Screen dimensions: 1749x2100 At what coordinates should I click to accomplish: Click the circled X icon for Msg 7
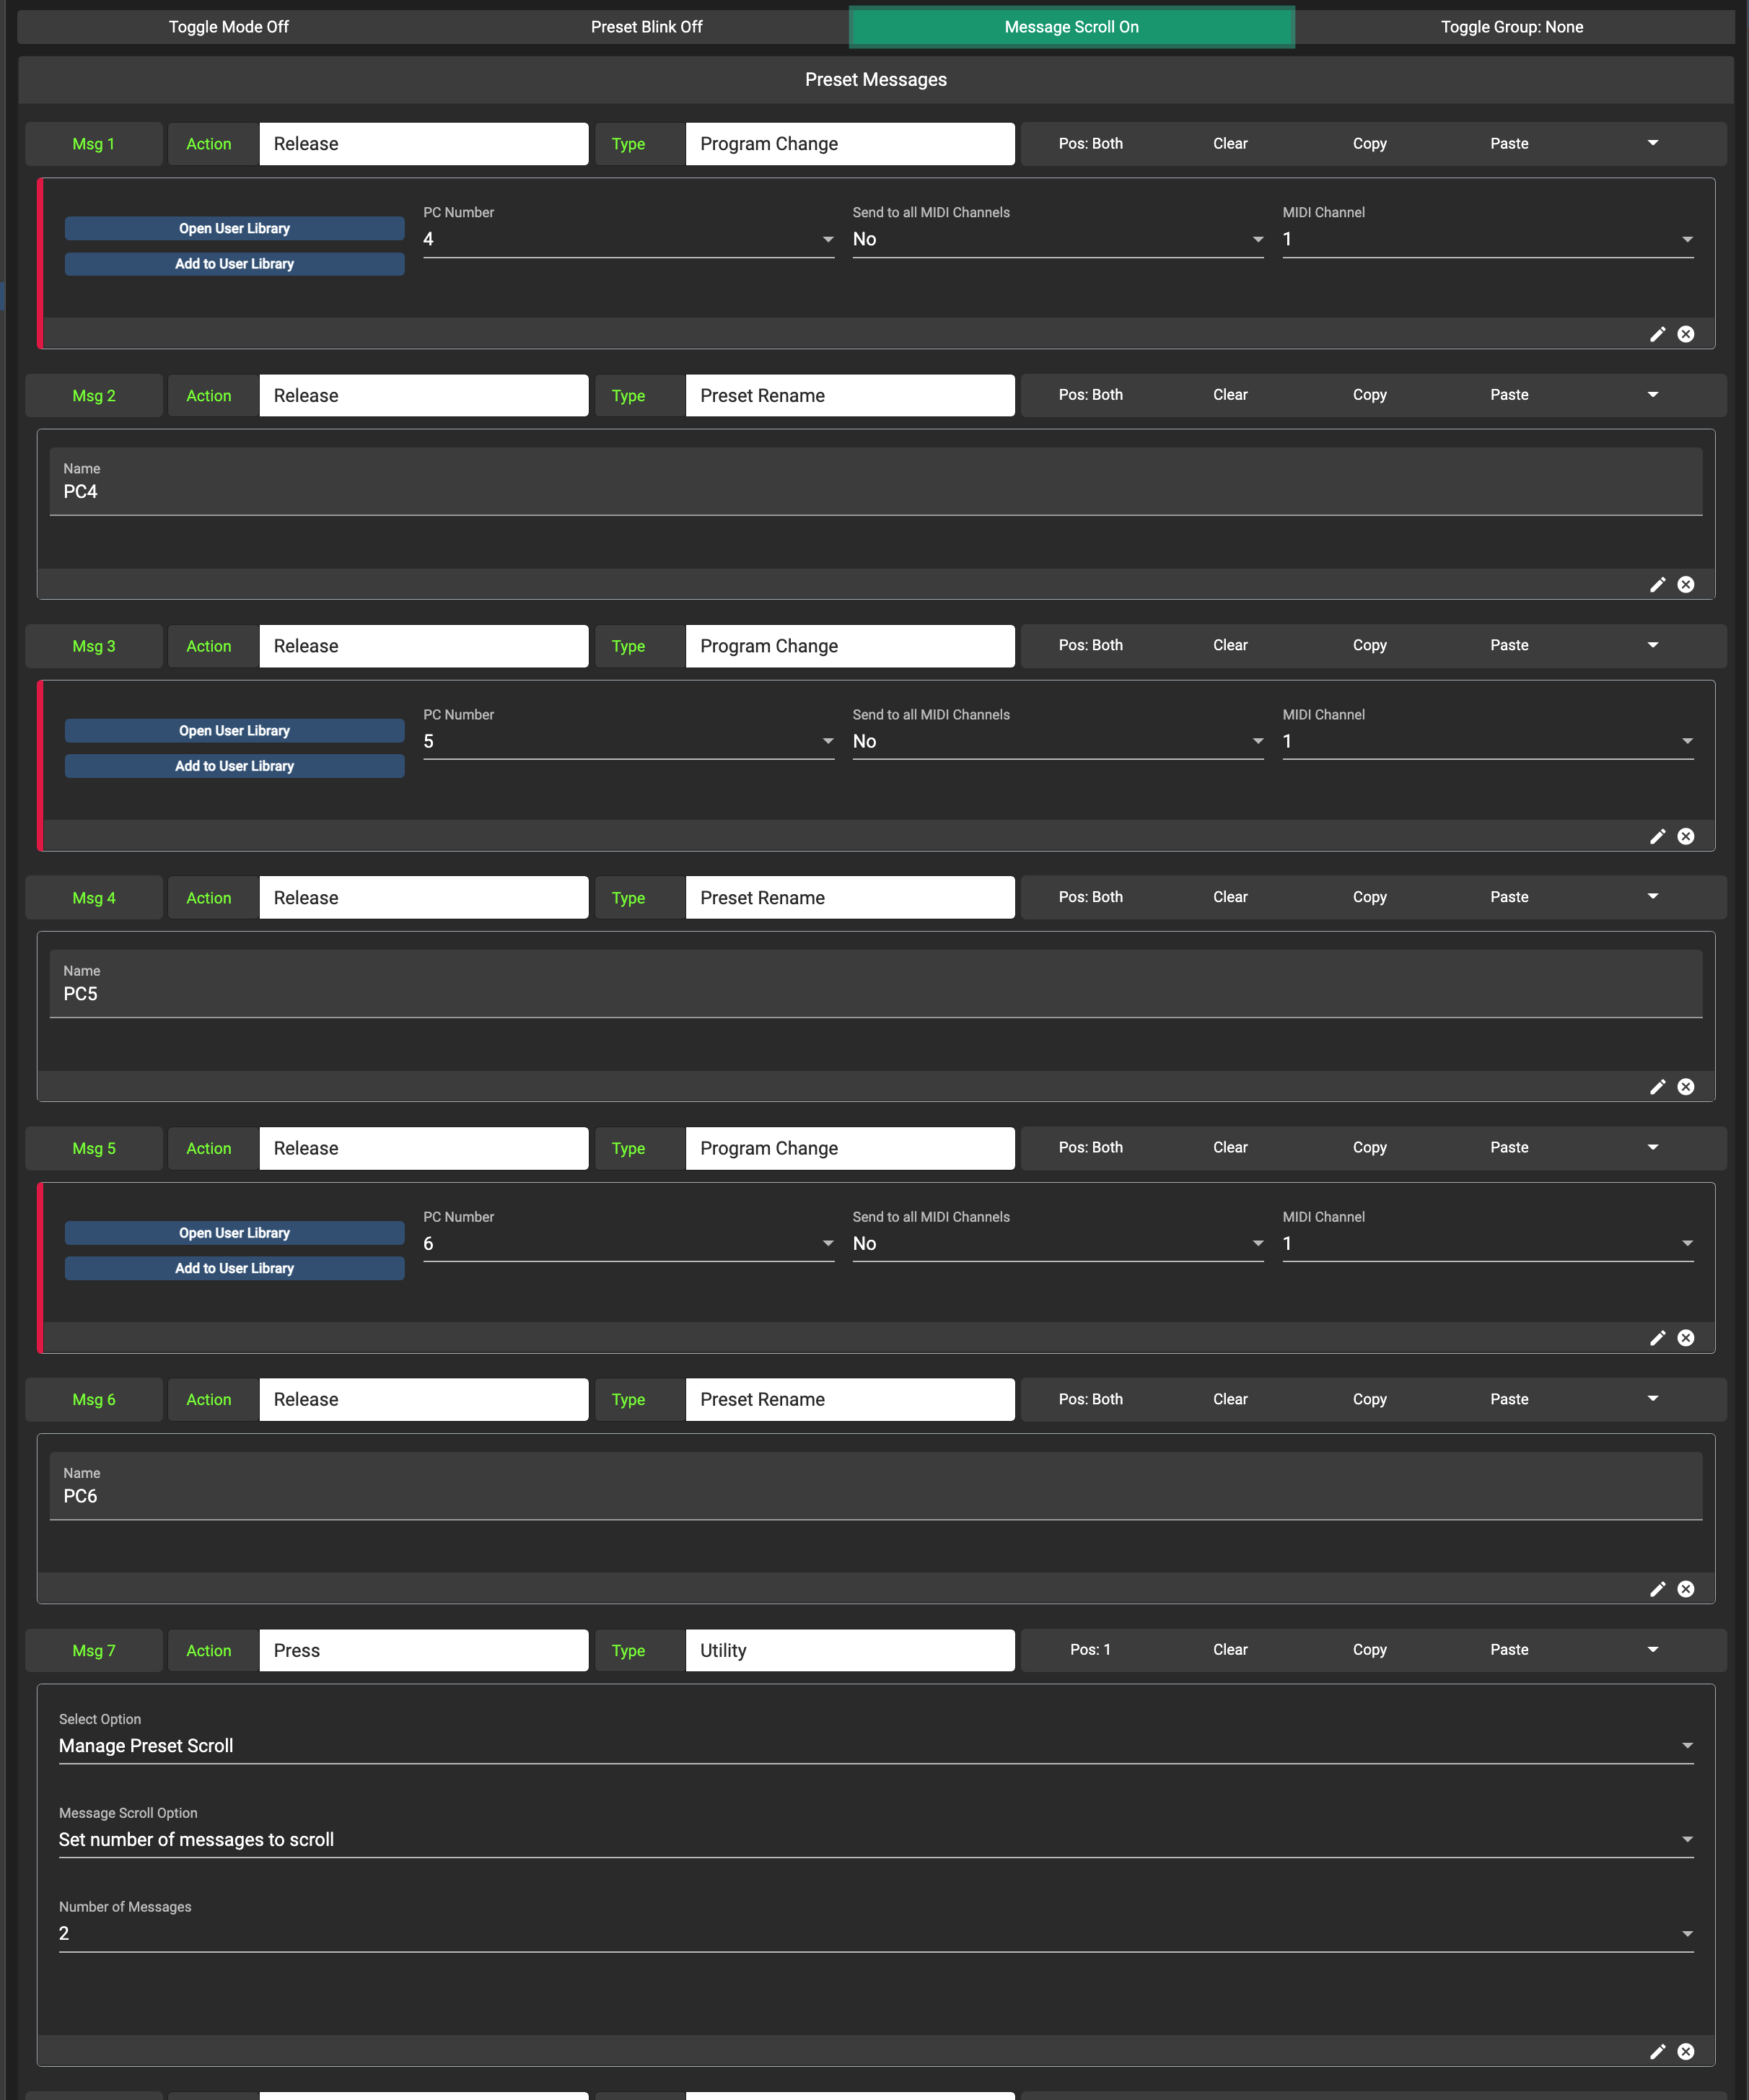1686,2052
